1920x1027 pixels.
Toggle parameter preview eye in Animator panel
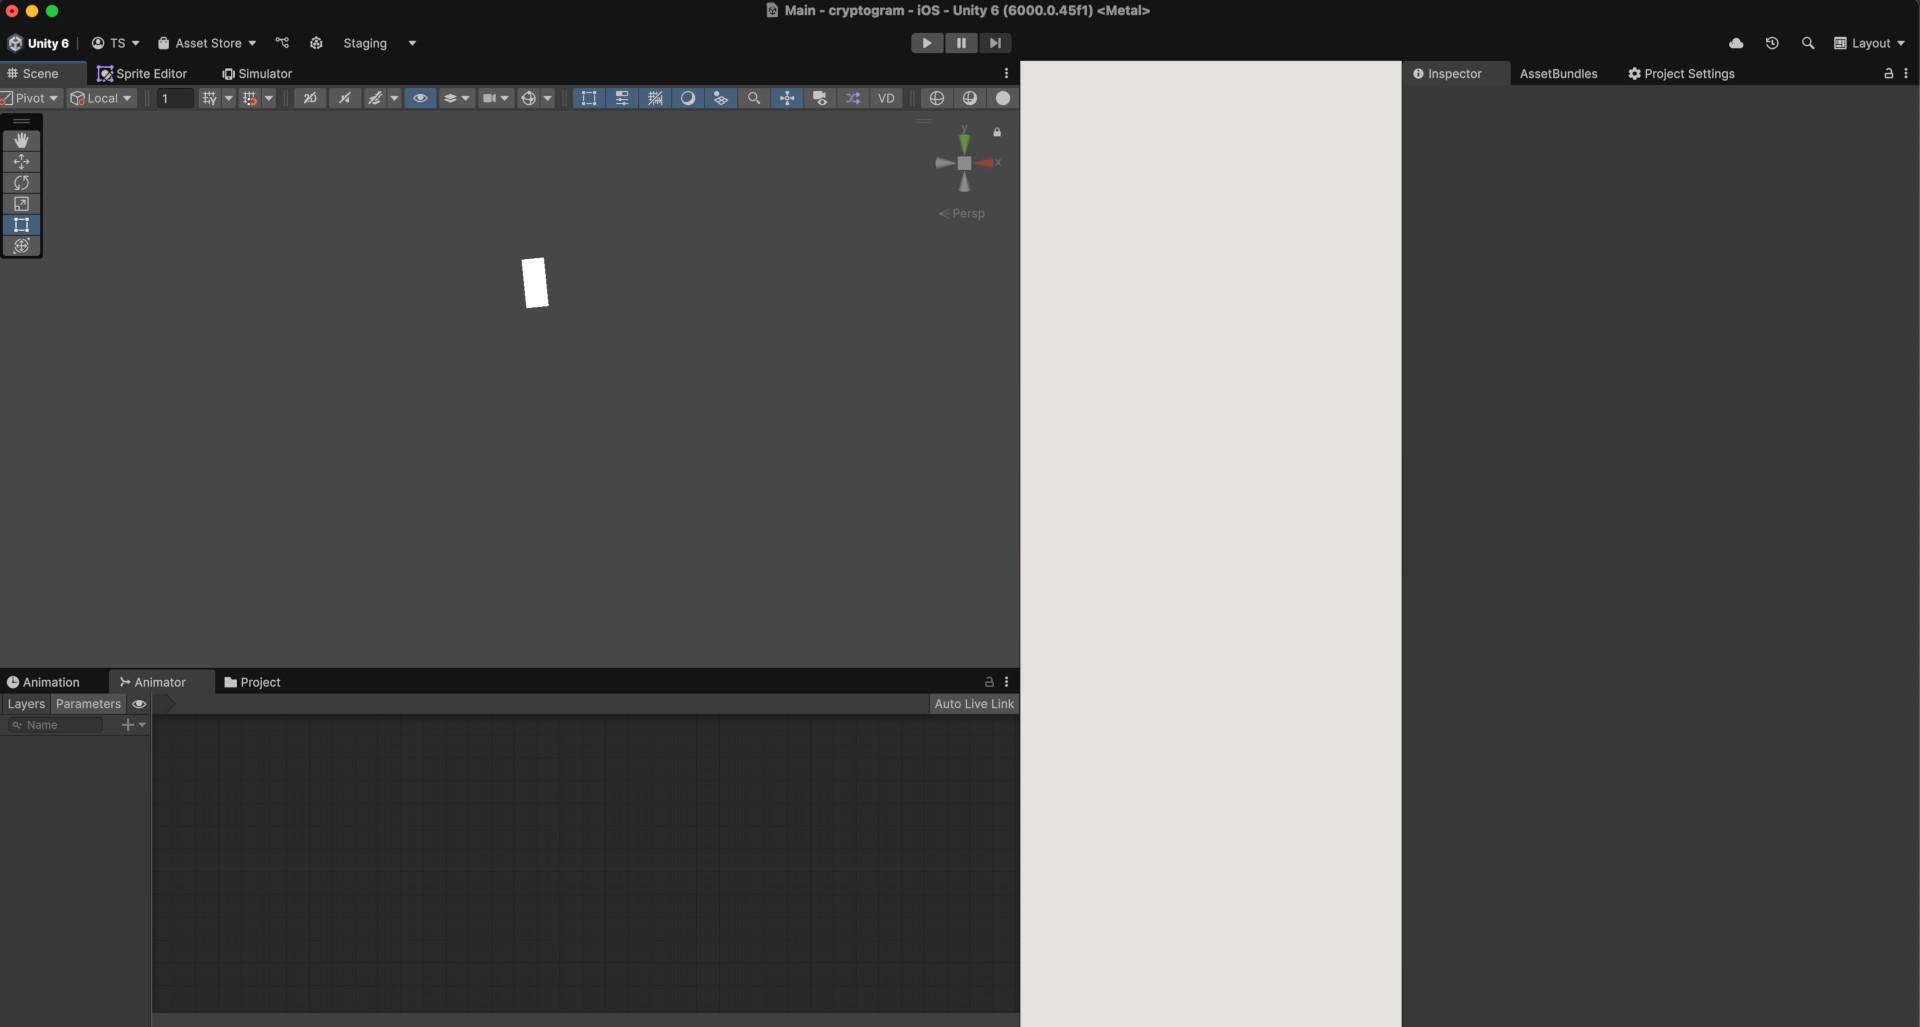coord(139,704)
